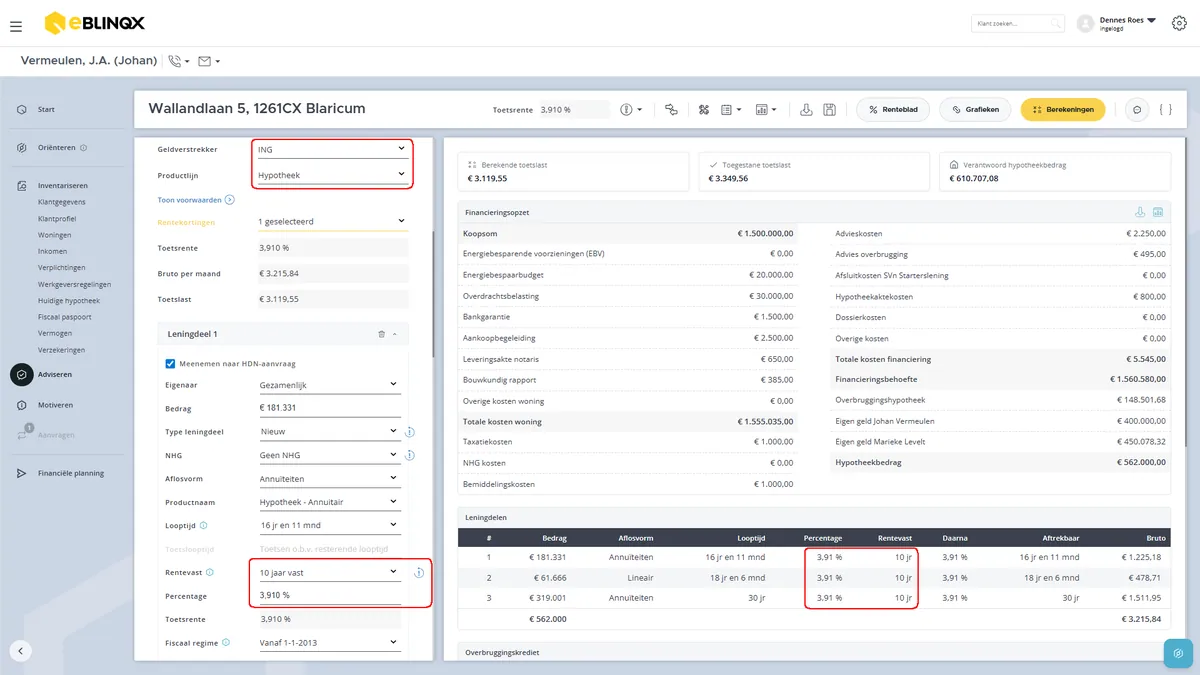
Task: Open Huidige hypotheek in sidebar
Action: pos(69,301)
